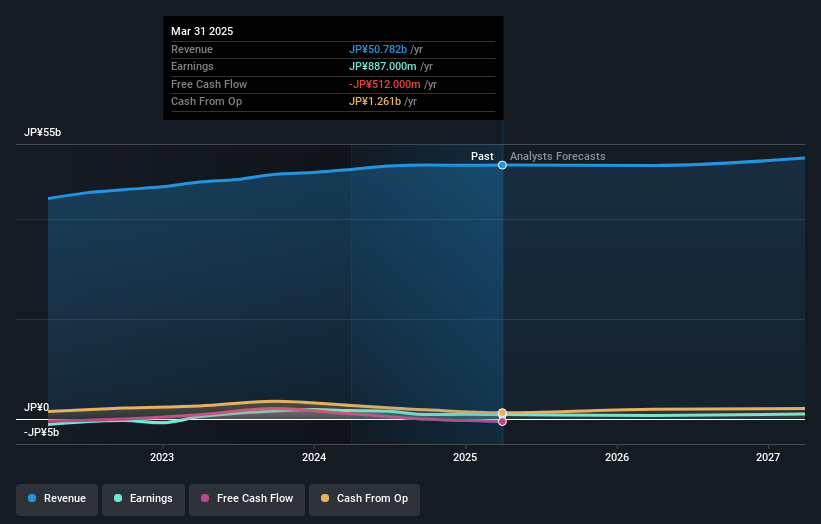Click the -JP¥512.000m free cash flow value
The height and width of the screenshot is (524, 821).
pyautogui.click(x=385, y=84)
